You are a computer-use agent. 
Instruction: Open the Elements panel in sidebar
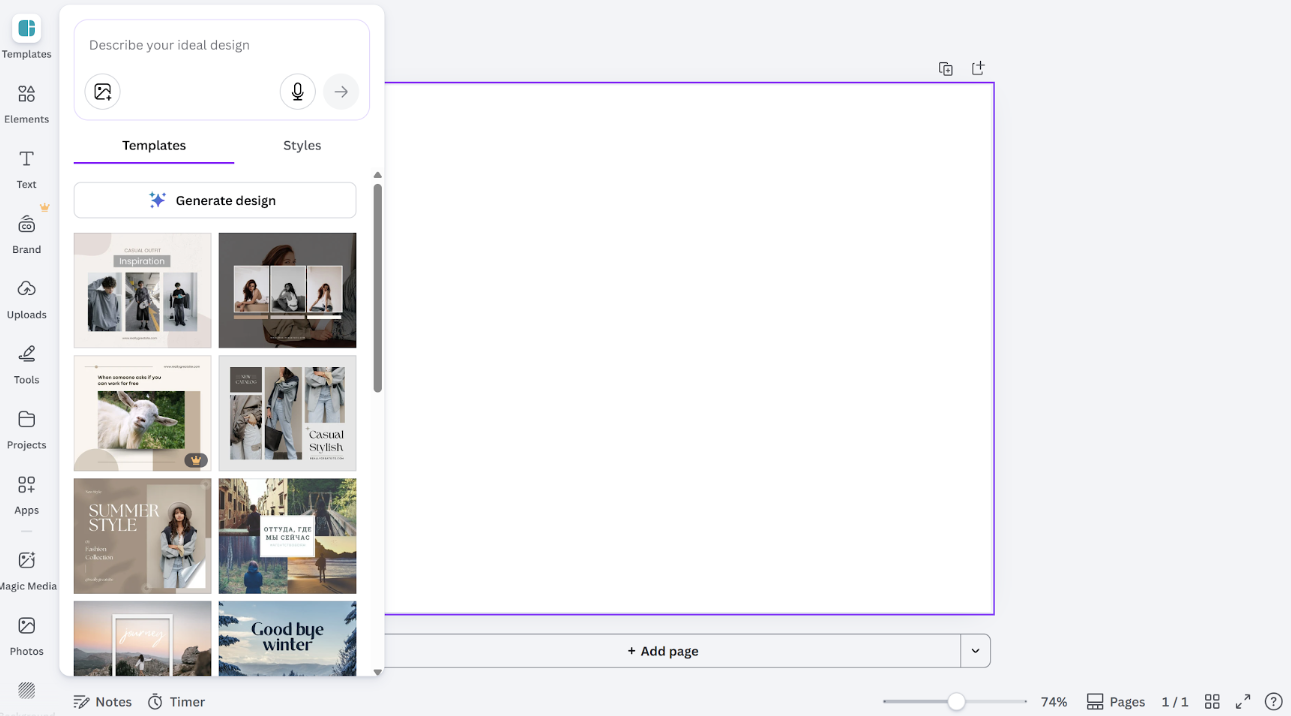click(x=26, y=103)
